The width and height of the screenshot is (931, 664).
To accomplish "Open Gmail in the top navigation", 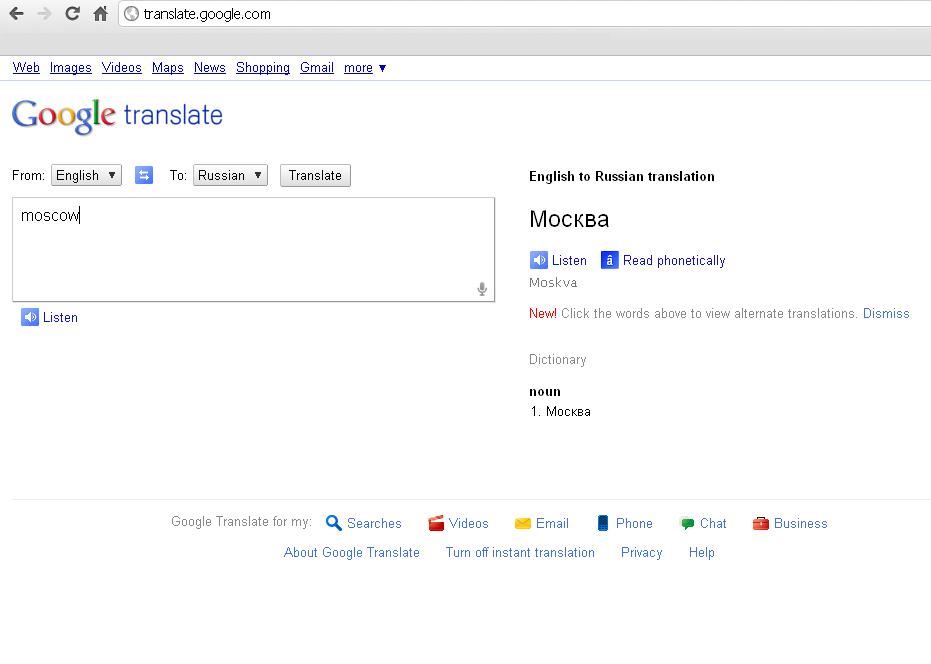I will tap(317, 68).
